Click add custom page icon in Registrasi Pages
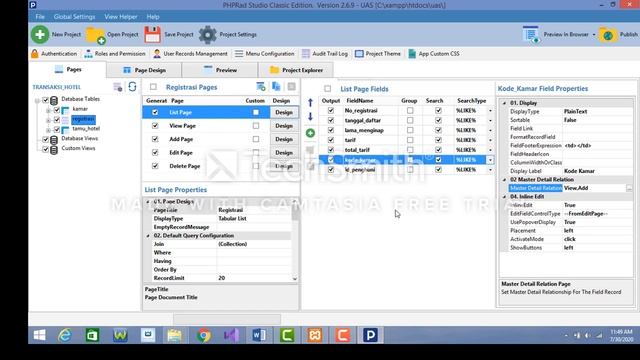The height and width of the screenshot is (360, 640). (x=260, y=86)
